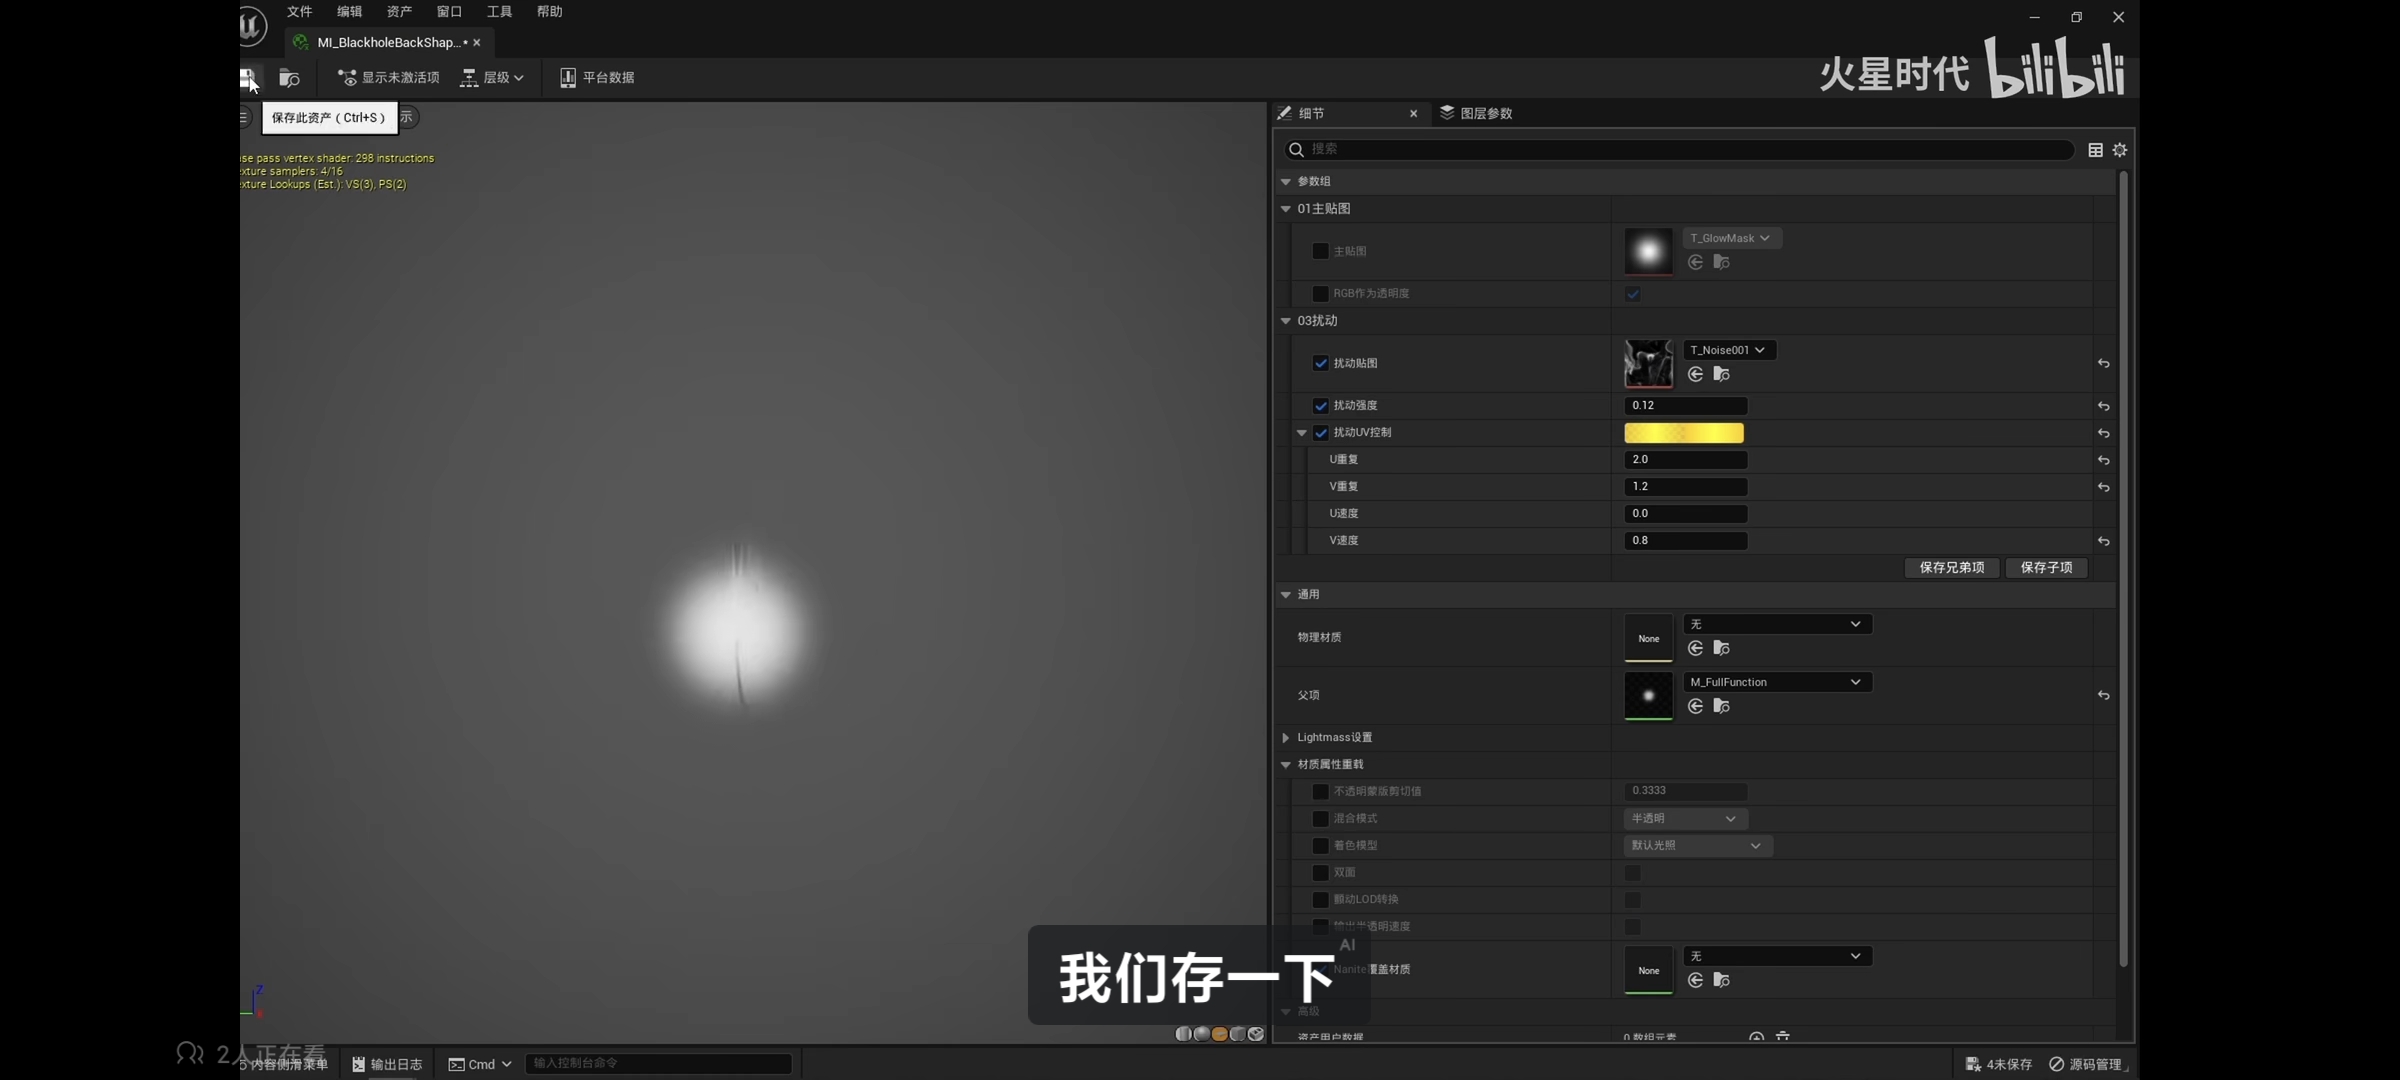
Task: Open the details panel settings gear
Action: click(x=2119, y=150)
